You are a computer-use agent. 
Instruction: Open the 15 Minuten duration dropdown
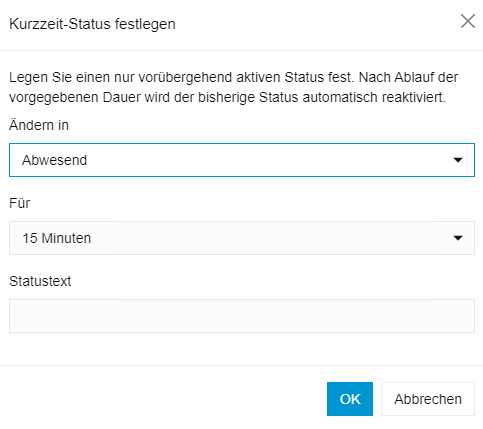tap(242, 238)
